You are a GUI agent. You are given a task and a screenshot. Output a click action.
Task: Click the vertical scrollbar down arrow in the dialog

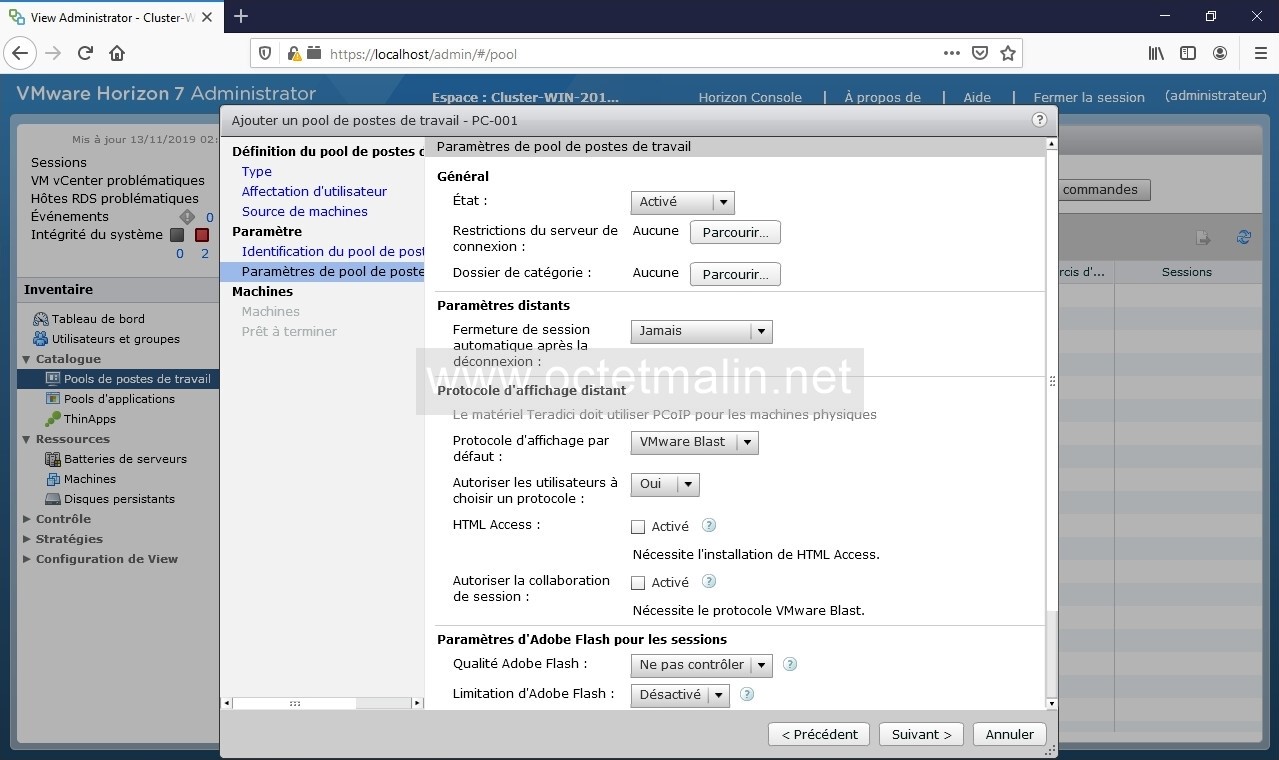(1051, 703)
